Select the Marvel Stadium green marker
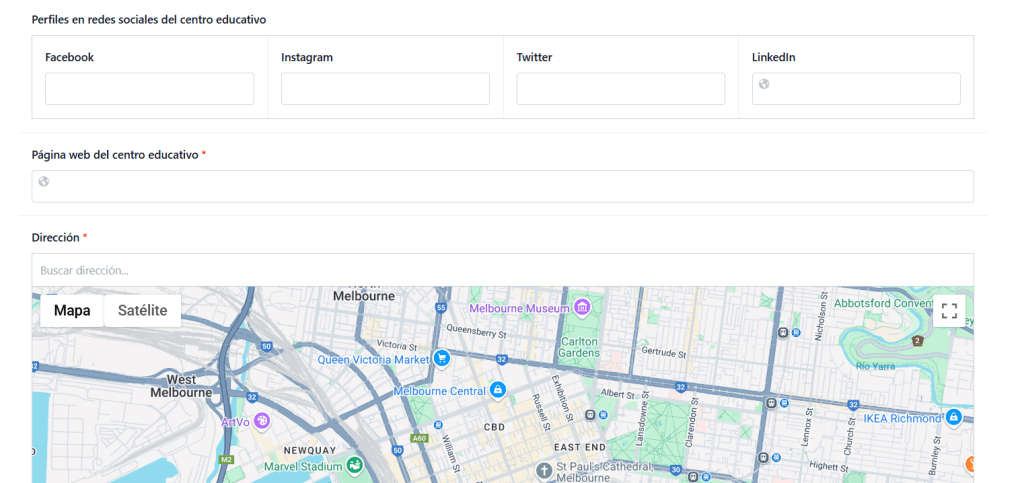This screenshot has height=483, width=1024. pos(354,465)
